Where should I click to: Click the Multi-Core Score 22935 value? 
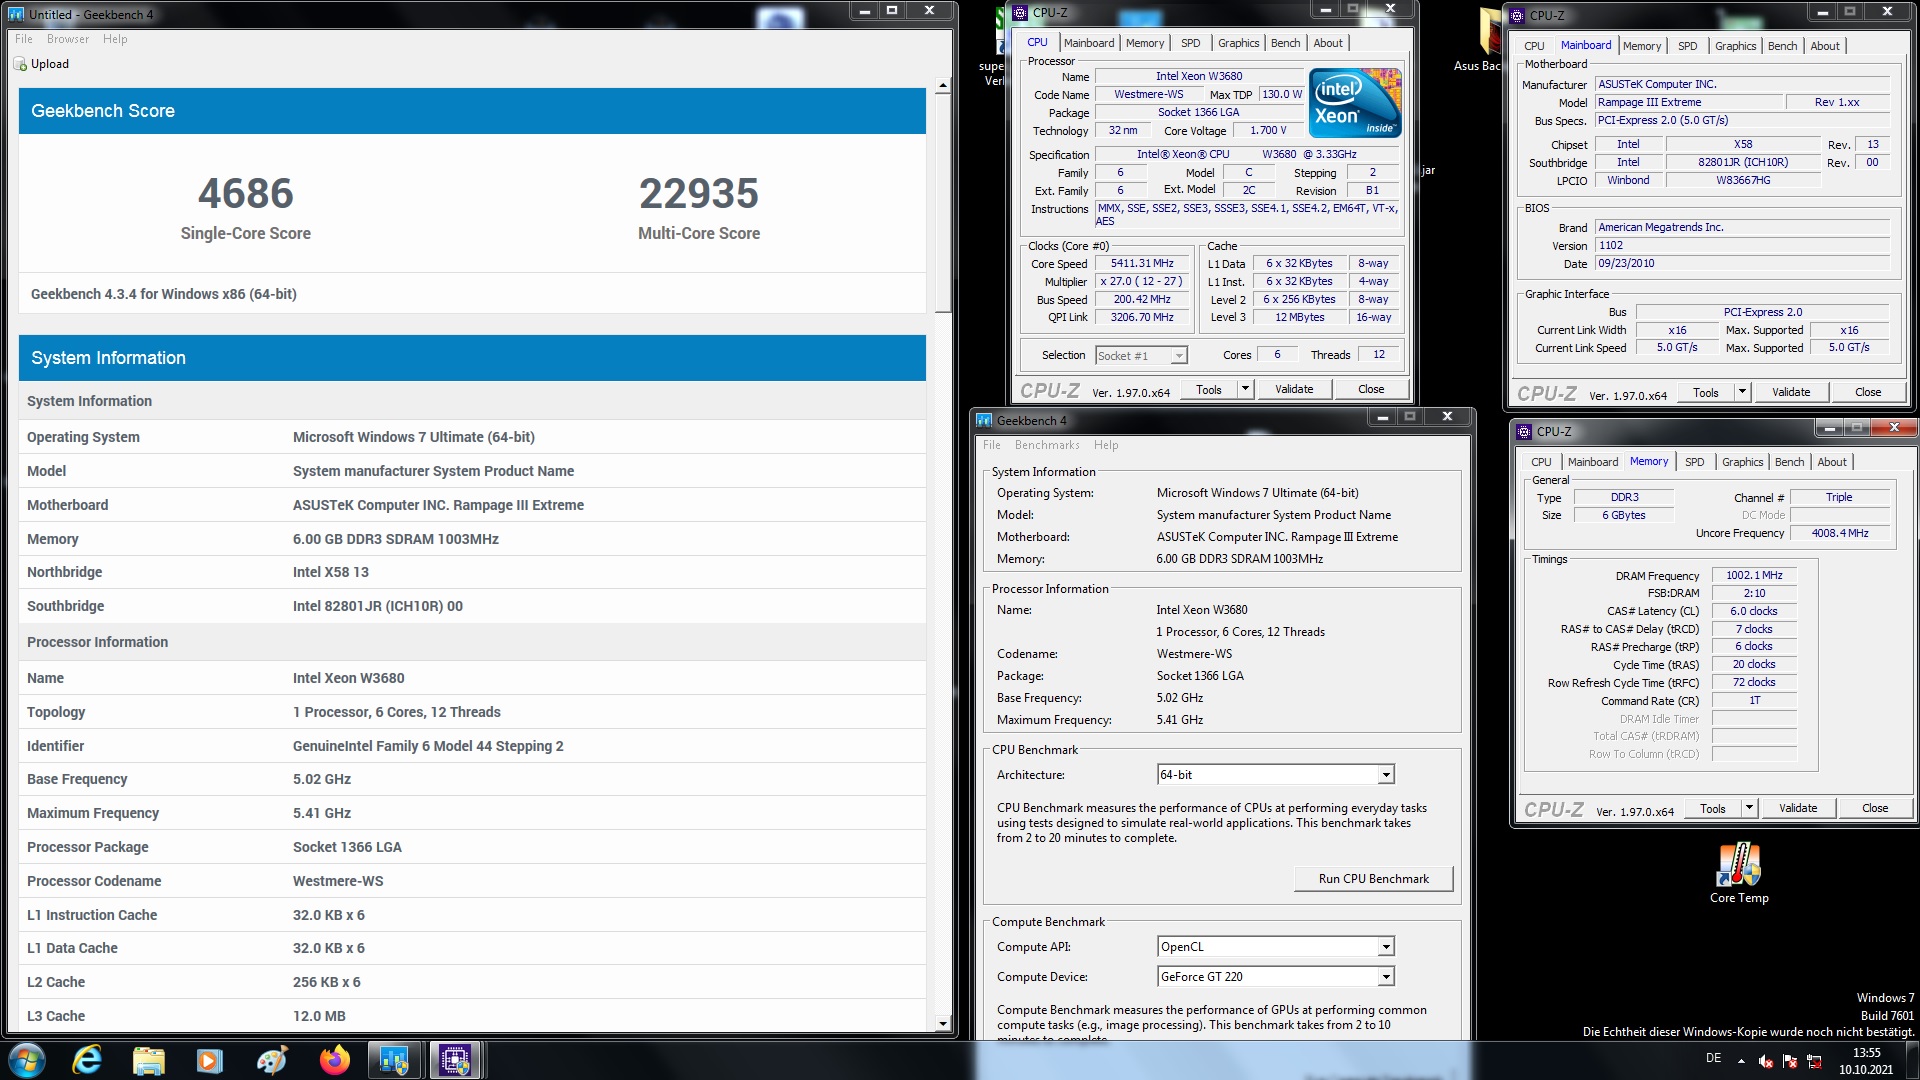(x=699, y=194)
